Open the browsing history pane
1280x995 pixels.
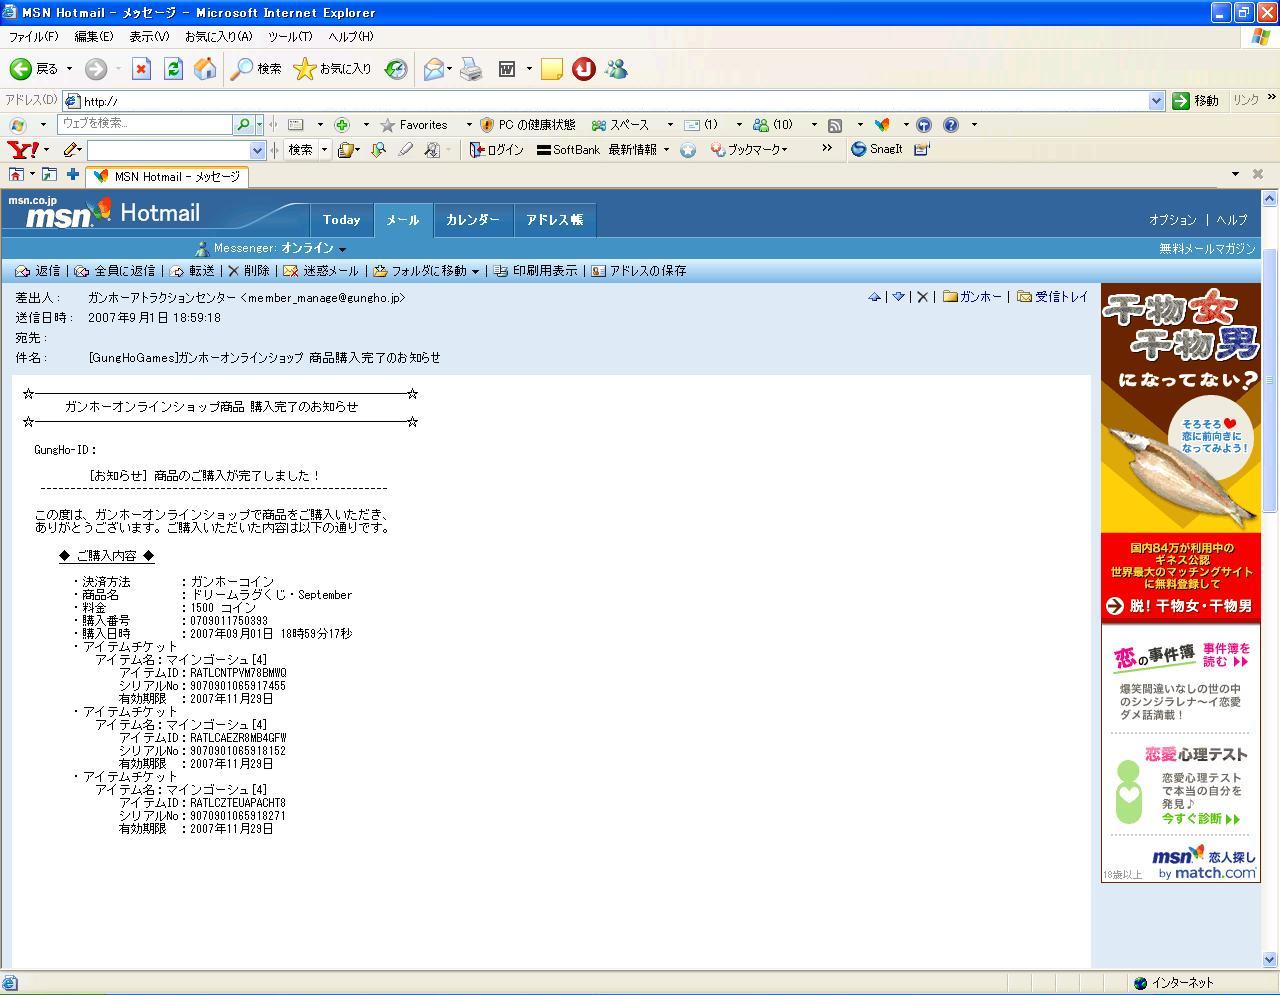point(396,69)
